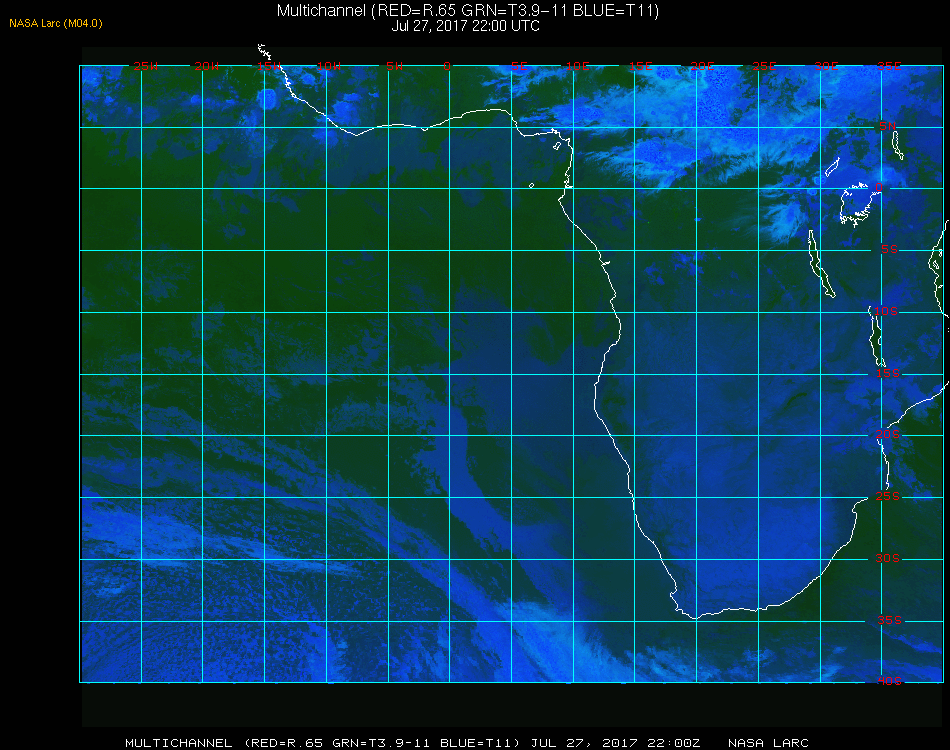Click the 25W longitude label
The width and height of the screenshot is (950, 750).
click(145, 66)
